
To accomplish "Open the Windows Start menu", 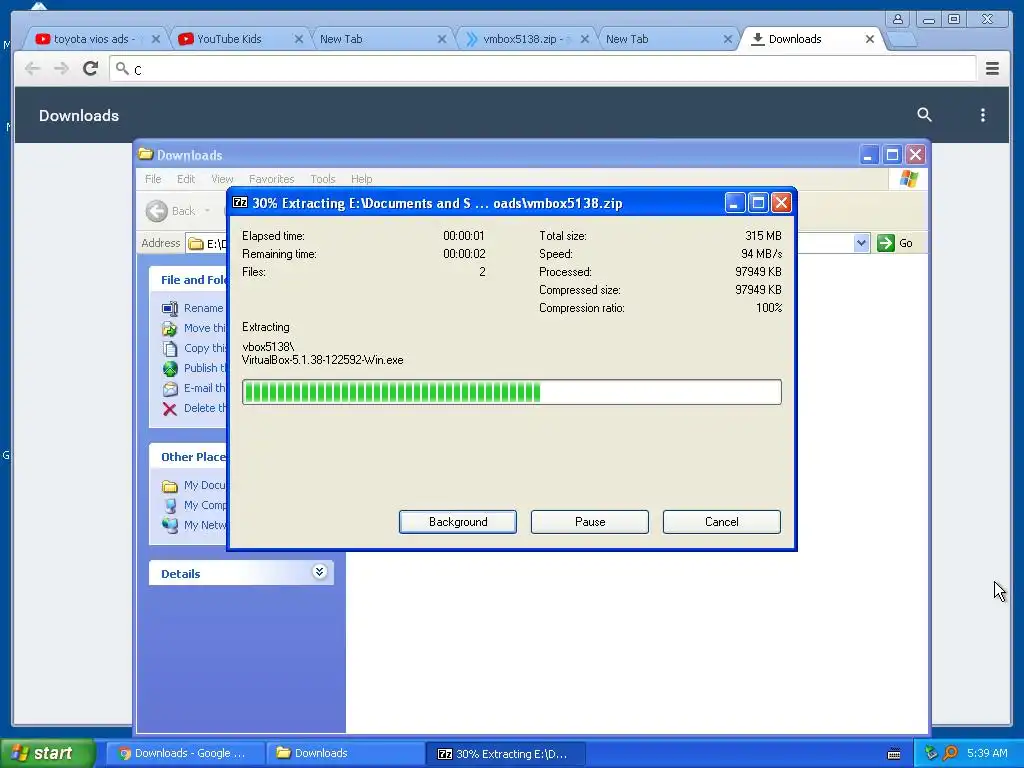I will click(47, 753).
